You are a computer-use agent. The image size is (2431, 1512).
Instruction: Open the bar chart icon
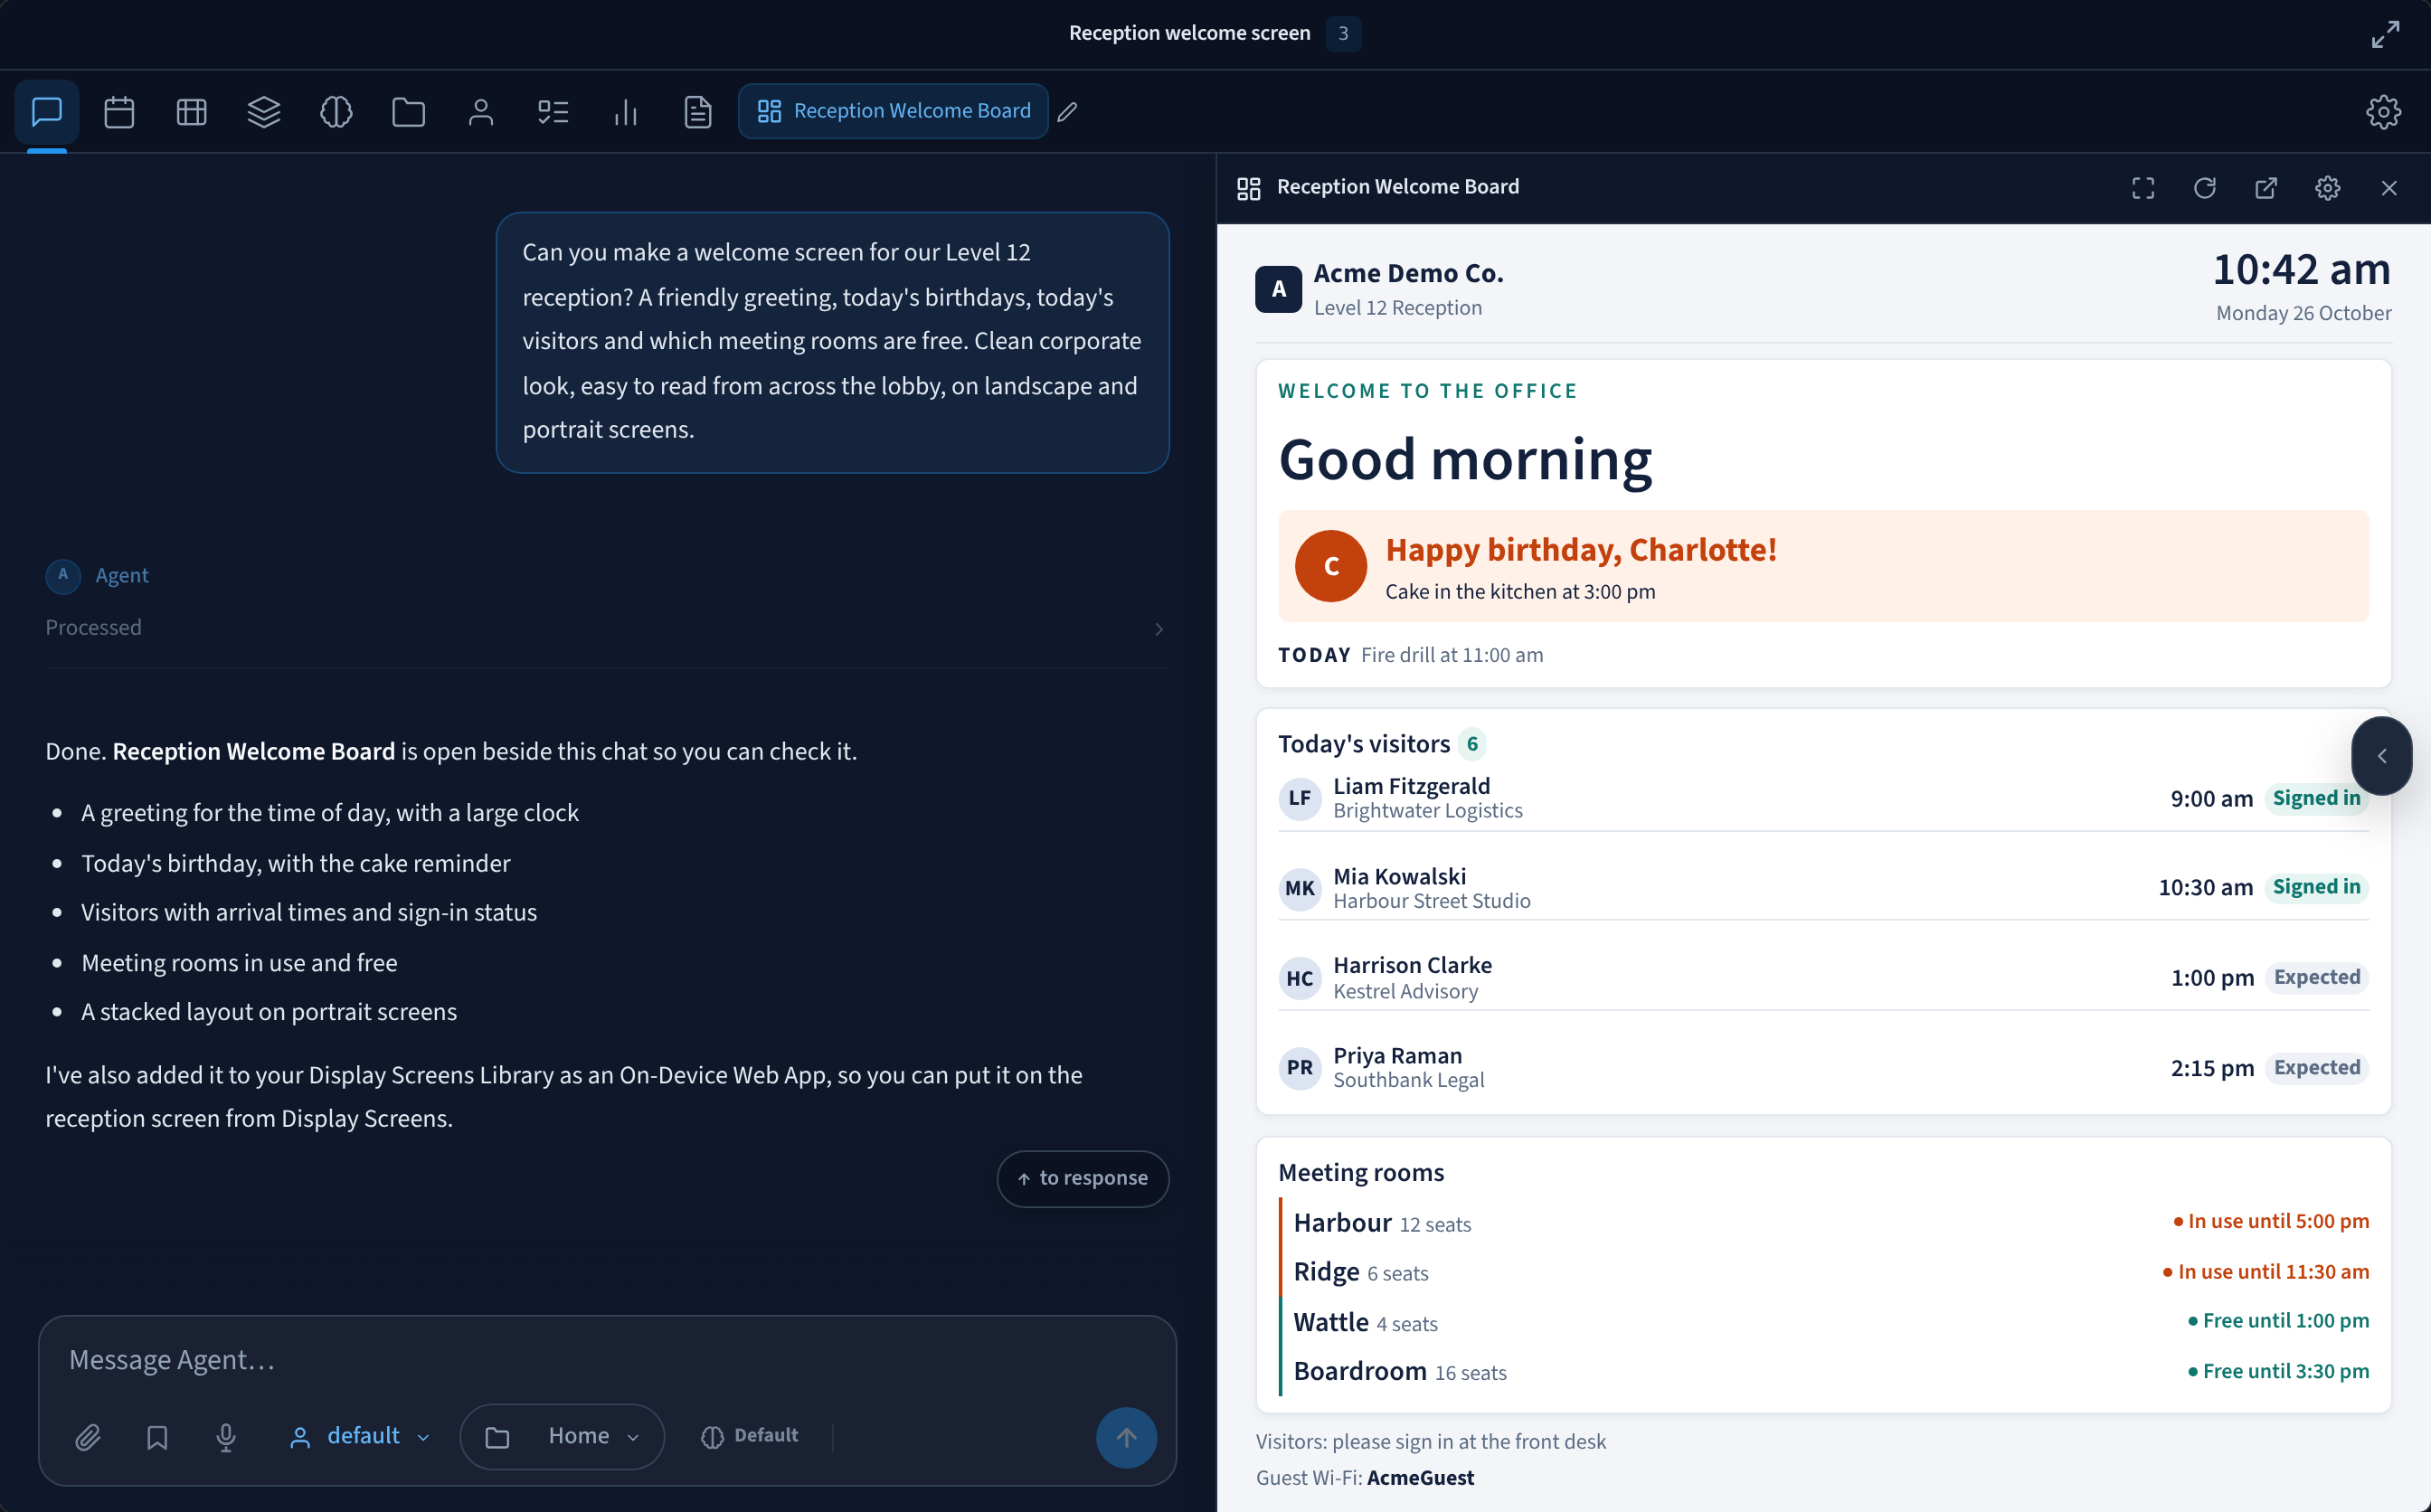tap(625, 111)
